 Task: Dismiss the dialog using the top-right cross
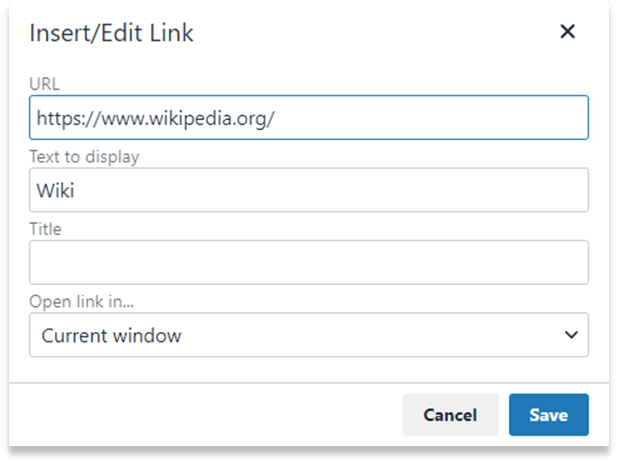coord(568,31)
